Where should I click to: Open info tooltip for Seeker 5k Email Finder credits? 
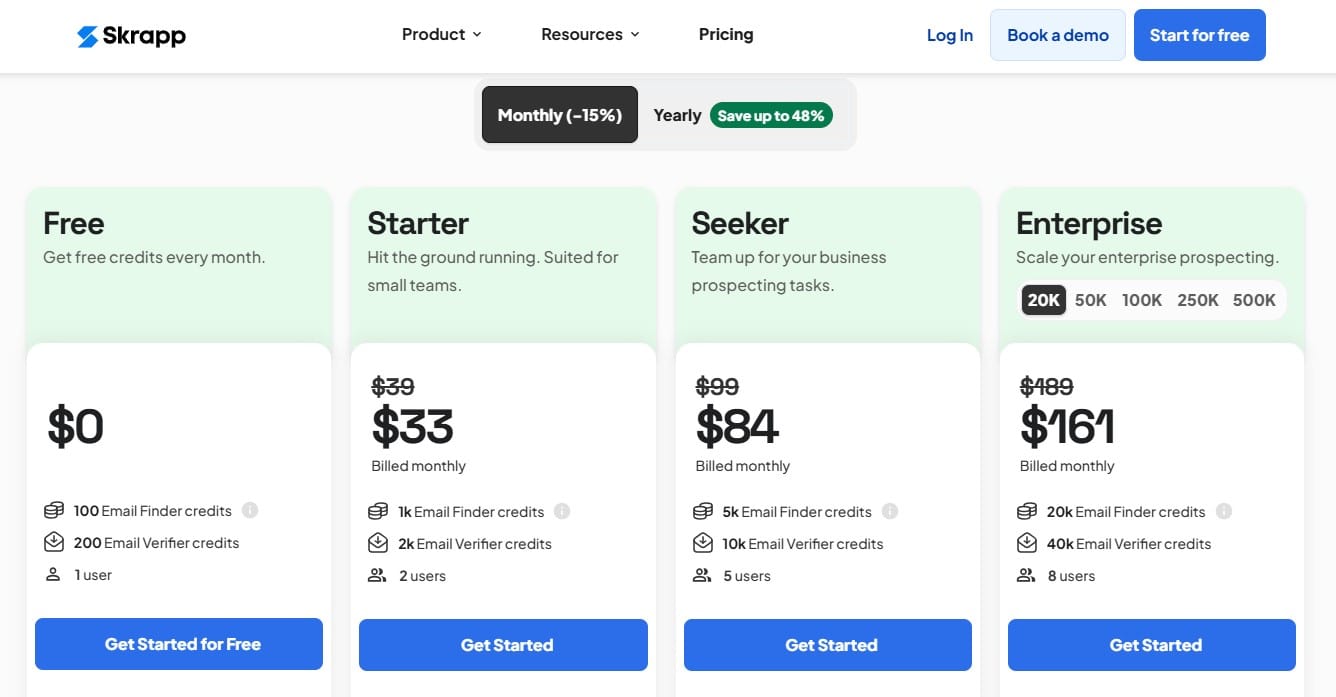coord(890,511)
